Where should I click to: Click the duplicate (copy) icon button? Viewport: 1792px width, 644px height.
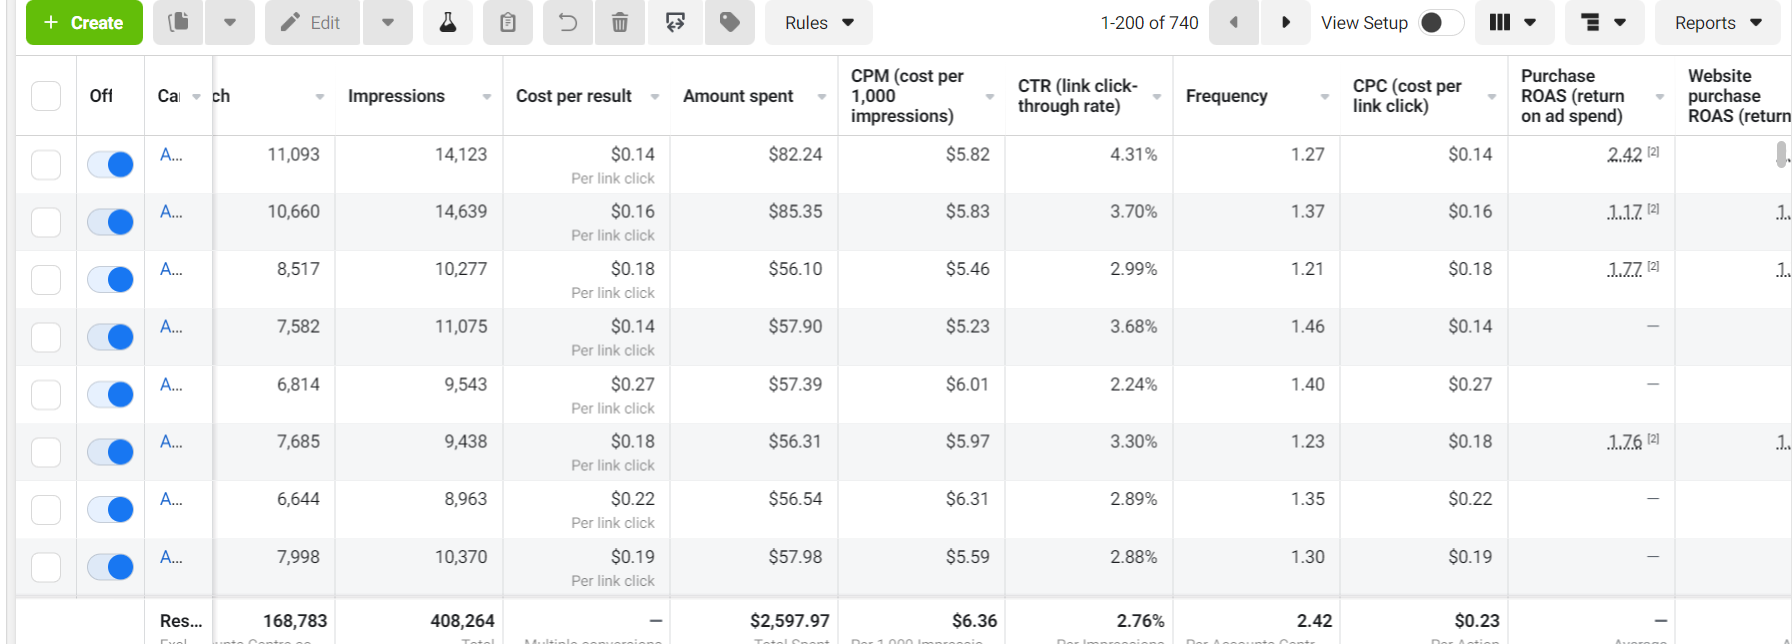[x=179, y=22]
